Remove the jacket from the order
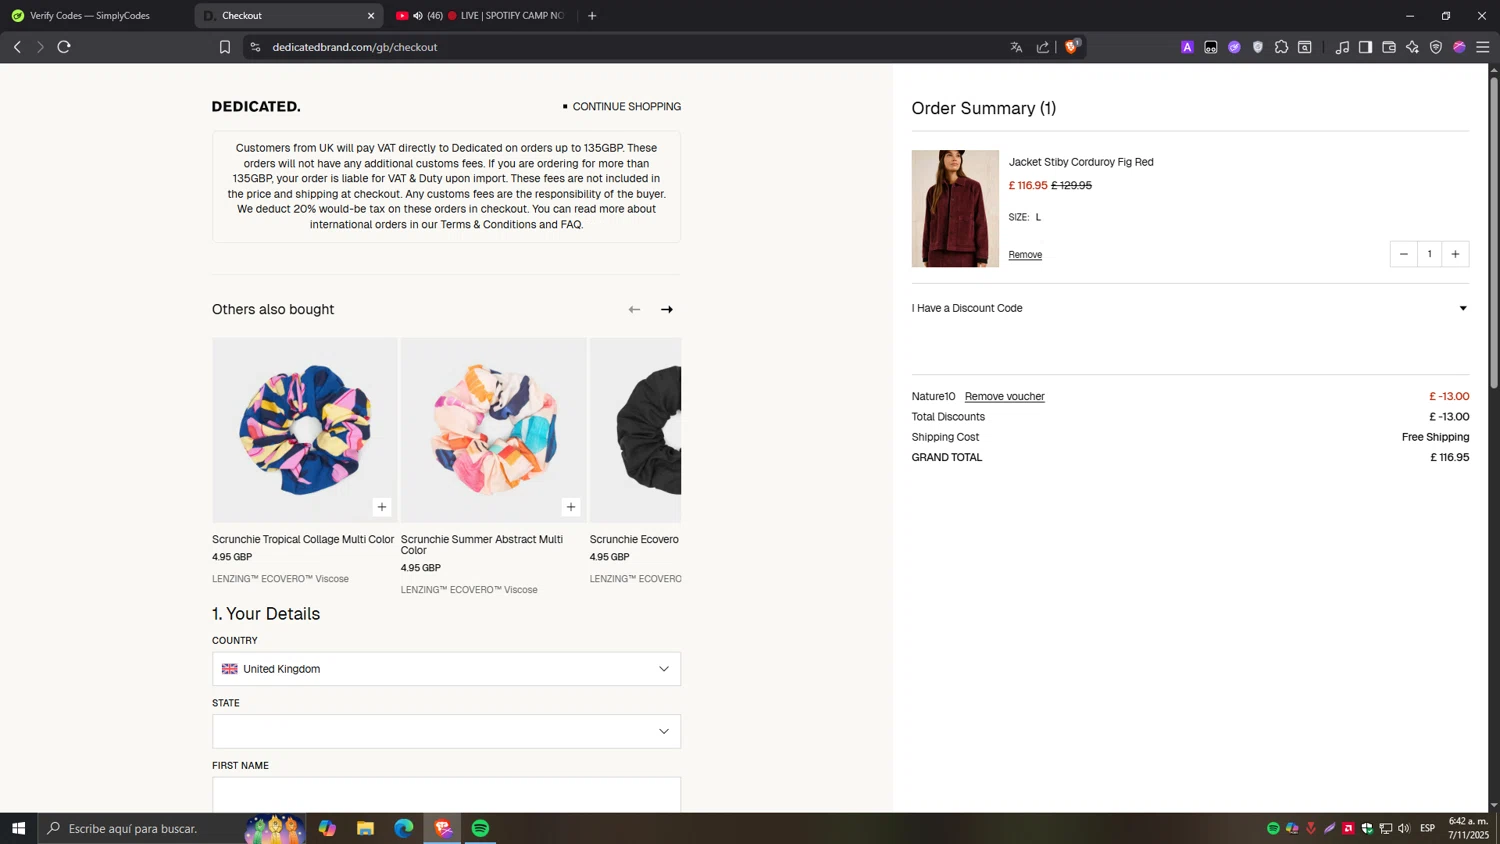Image resolution: width=1500 pixels, height=844 pixels. click(x=1025, y=255)
